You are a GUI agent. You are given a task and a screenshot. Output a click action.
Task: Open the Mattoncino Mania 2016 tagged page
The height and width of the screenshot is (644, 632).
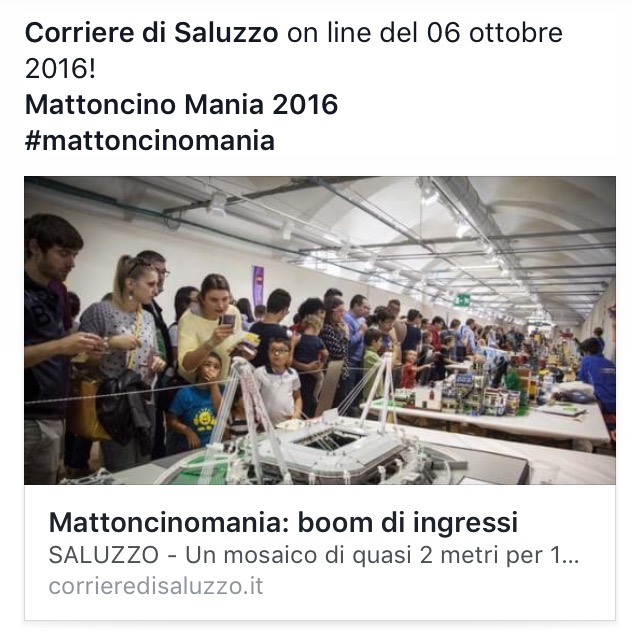tap(181, 104)
